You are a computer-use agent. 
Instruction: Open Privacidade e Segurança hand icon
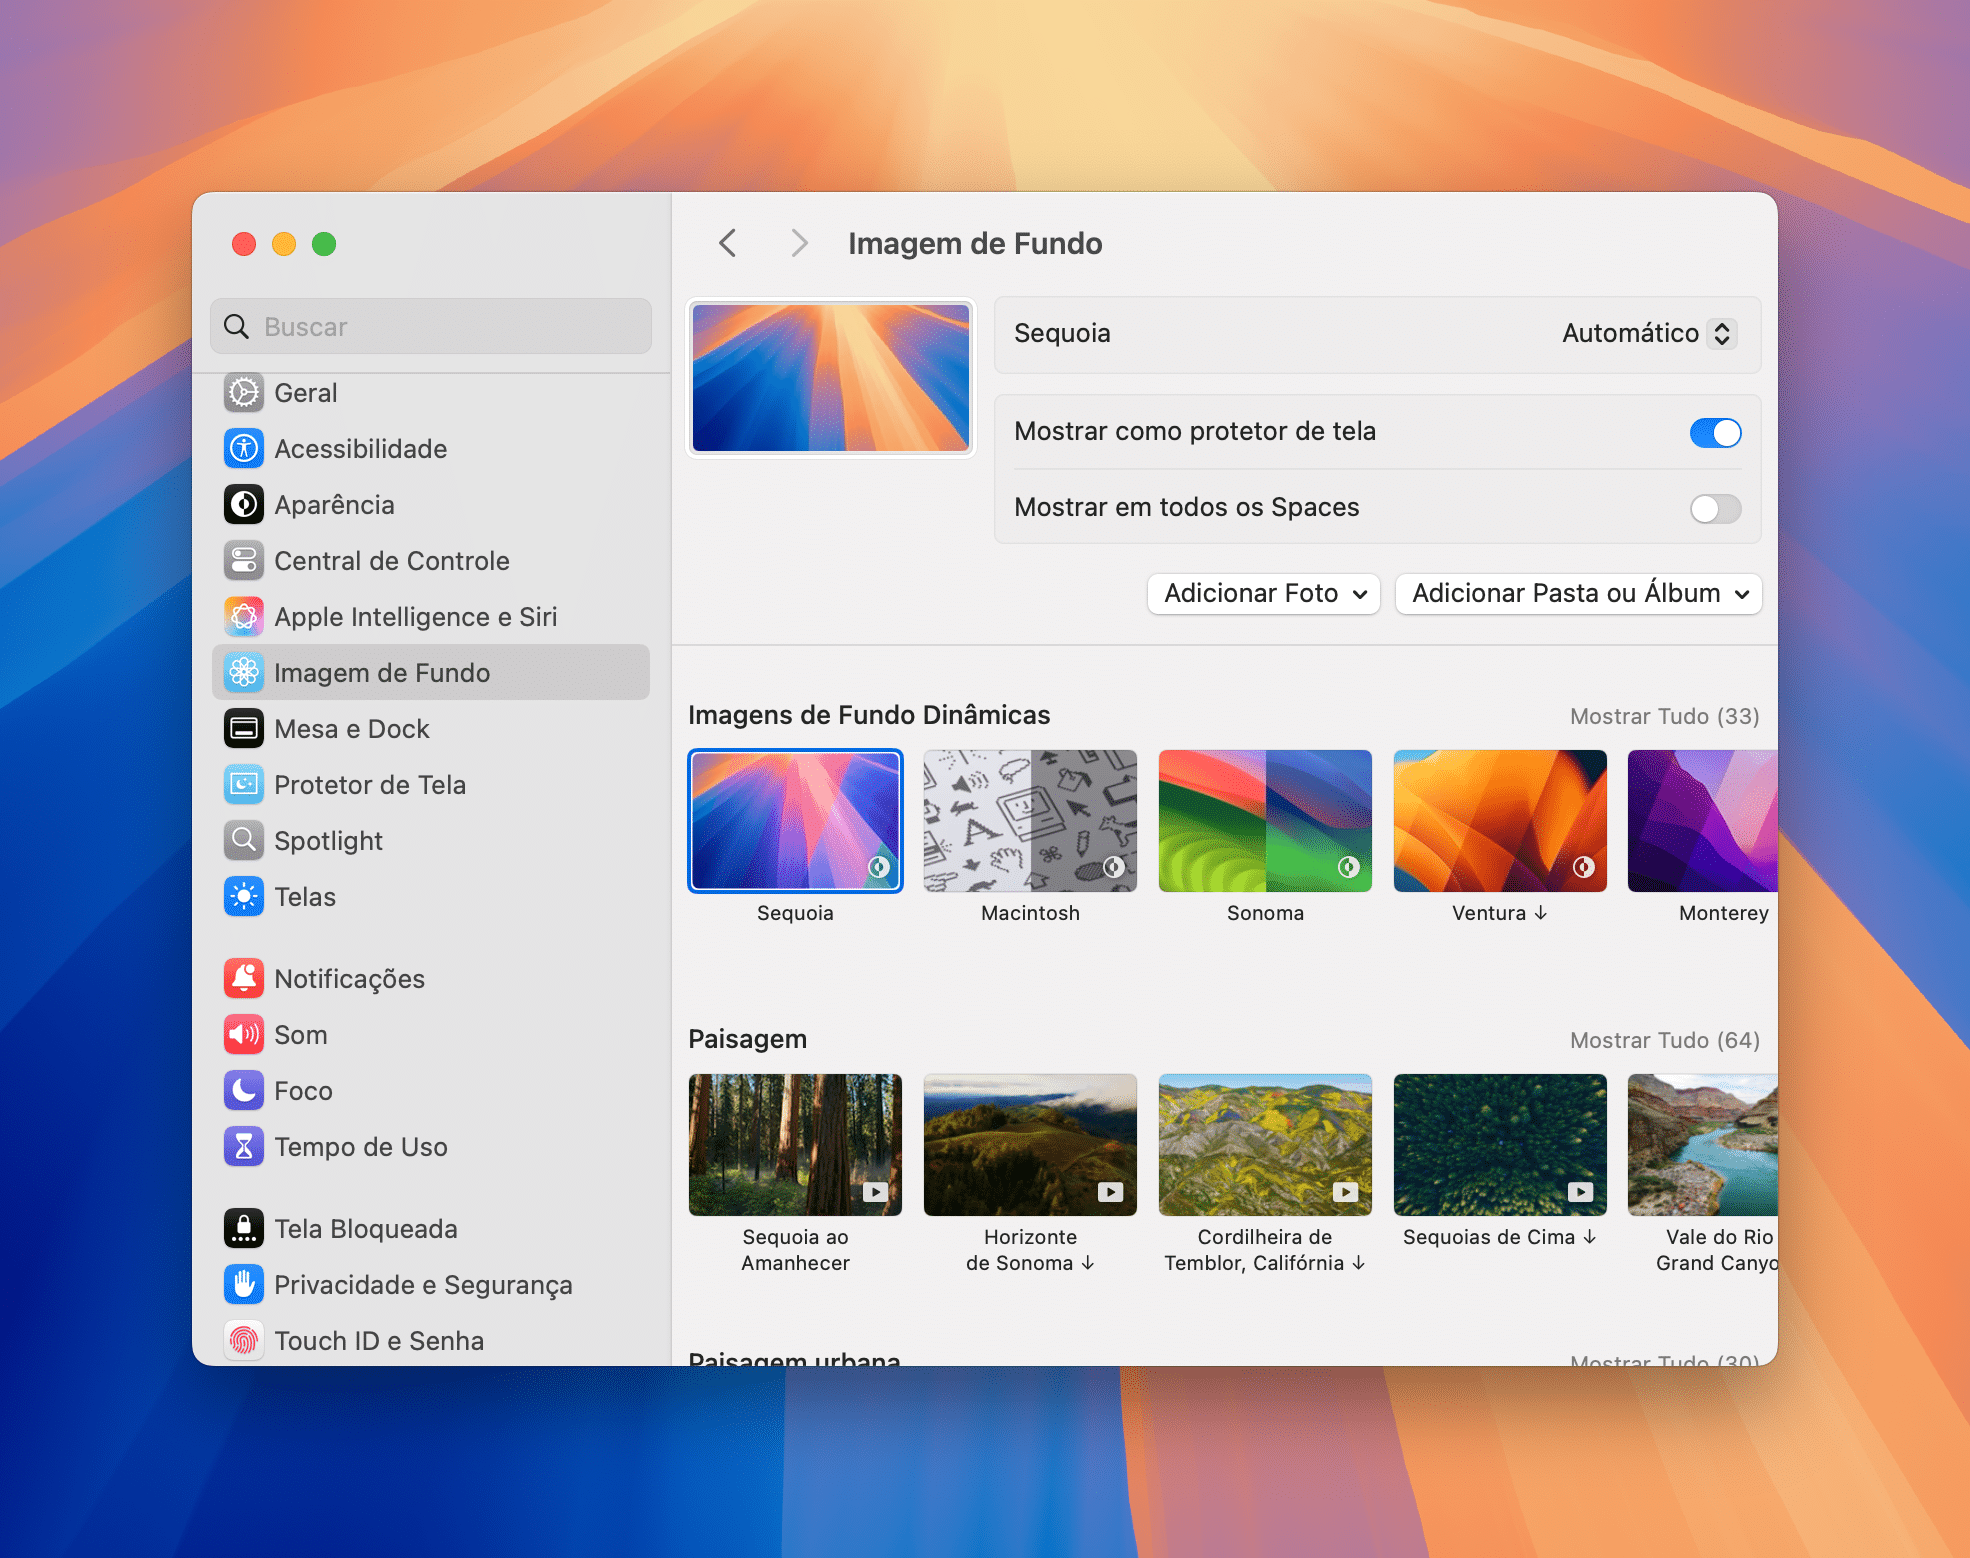[x=244, y=1285]
